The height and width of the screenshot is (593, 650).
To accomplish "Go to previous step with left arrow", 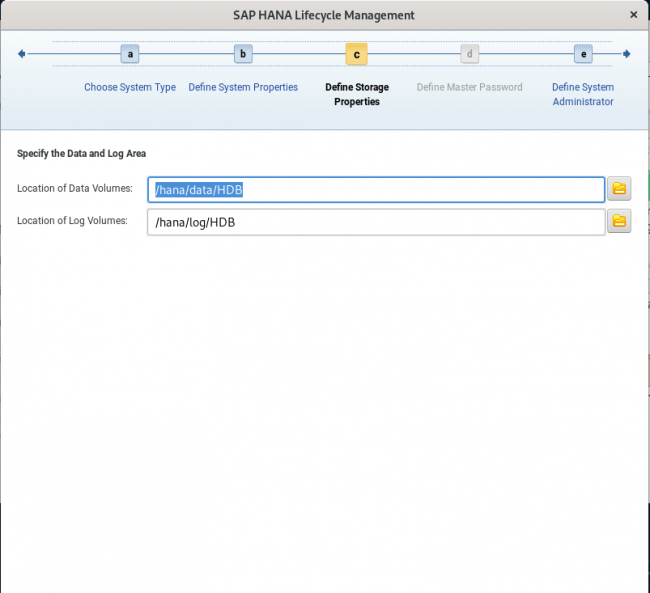I will pyautogui.click(x=22, y=54).
